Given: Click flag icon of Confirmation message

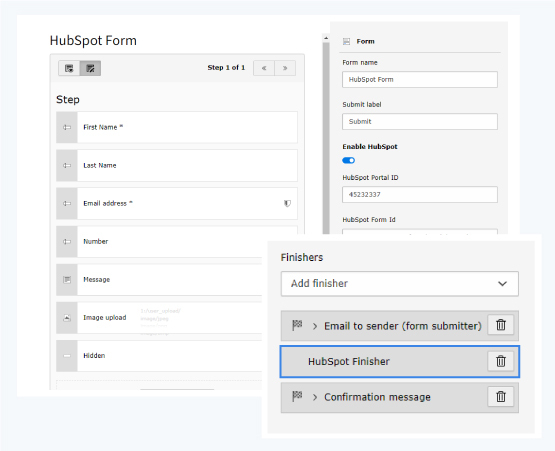Looking at the screenshot, I should coord(297,396).
